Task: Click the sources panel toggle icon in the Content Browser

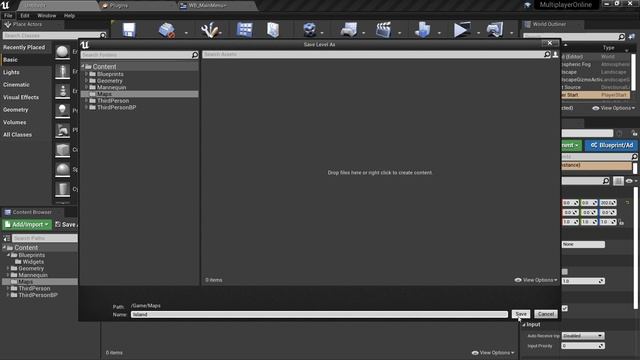Action: click(7, 238)
